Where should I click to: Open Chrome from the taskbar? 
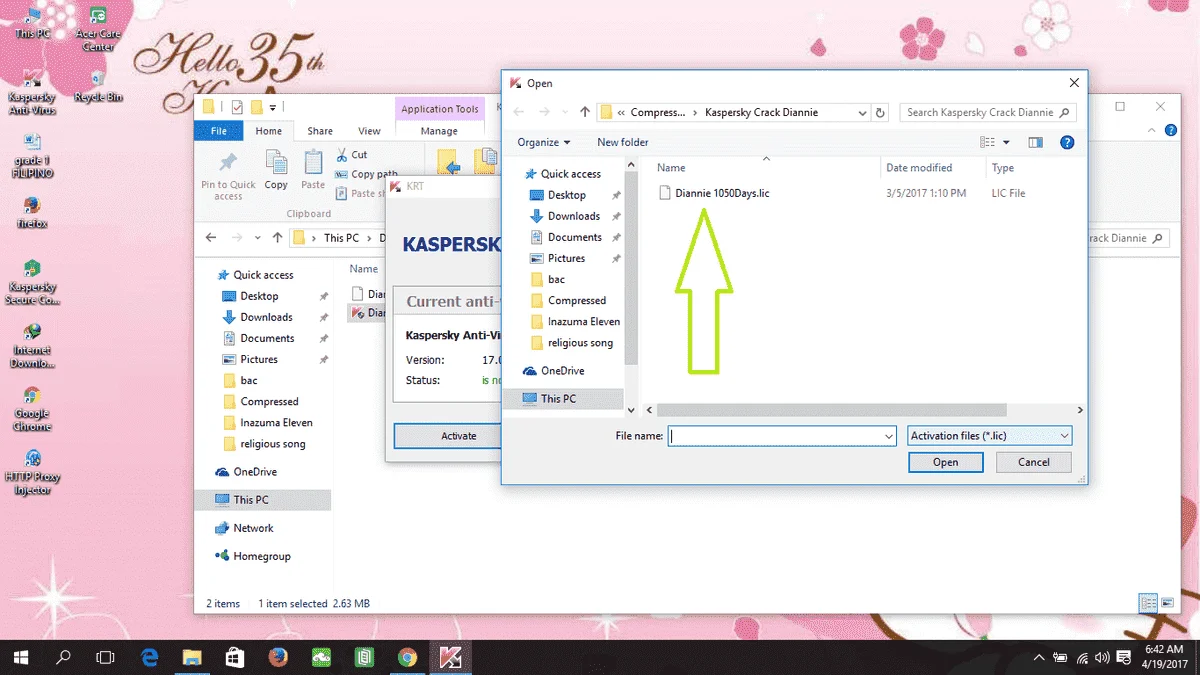407,657
